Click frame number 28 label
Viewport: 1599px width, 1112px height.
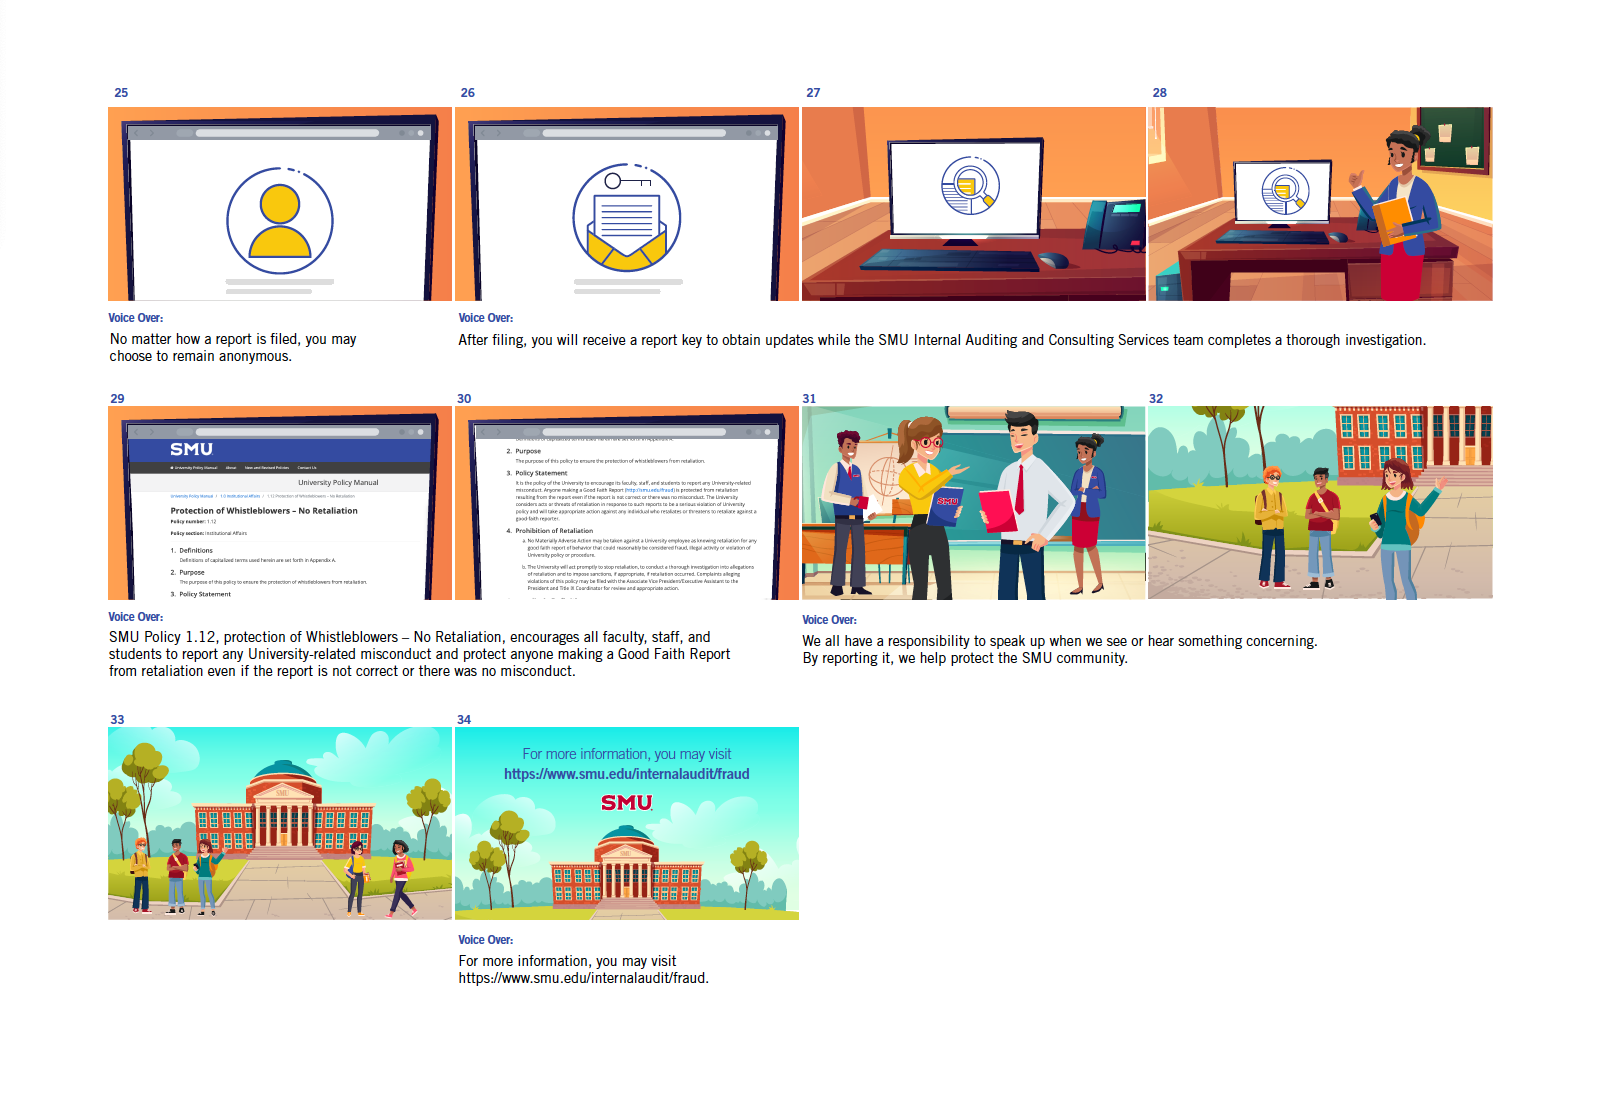[1160, 93]
